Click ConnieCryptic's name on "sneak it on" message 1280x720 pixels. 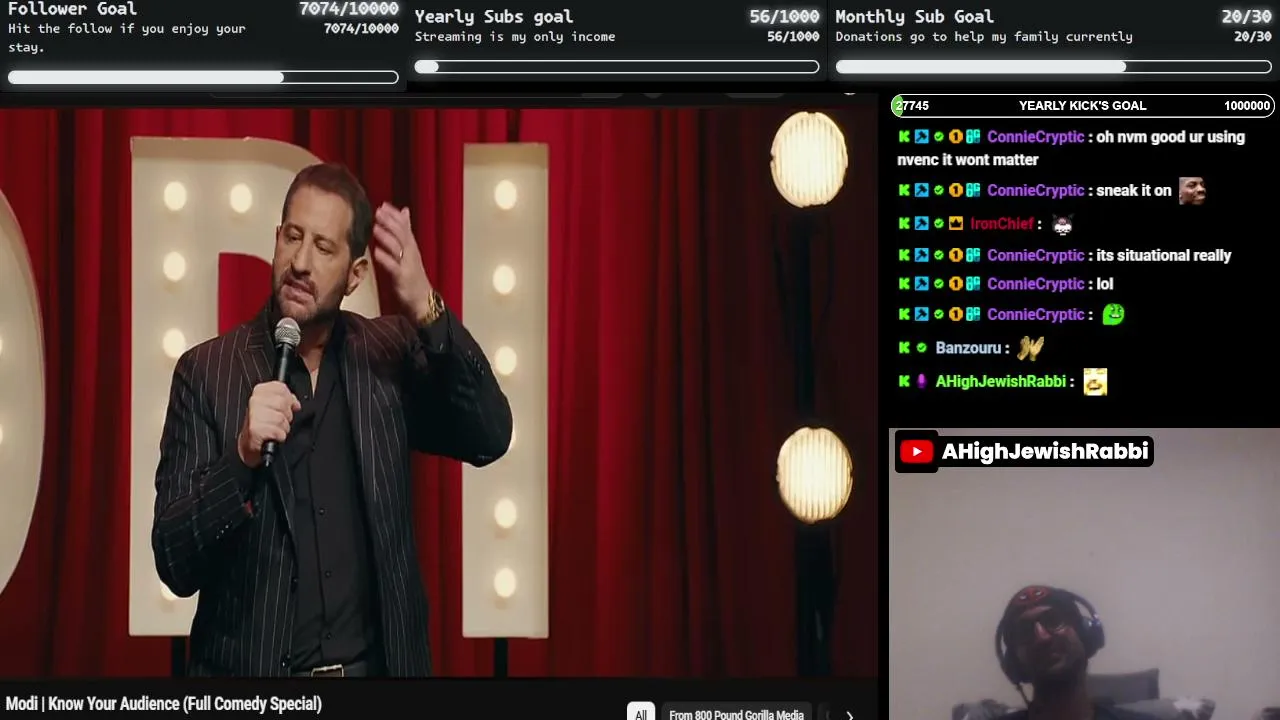point(1035,190)
